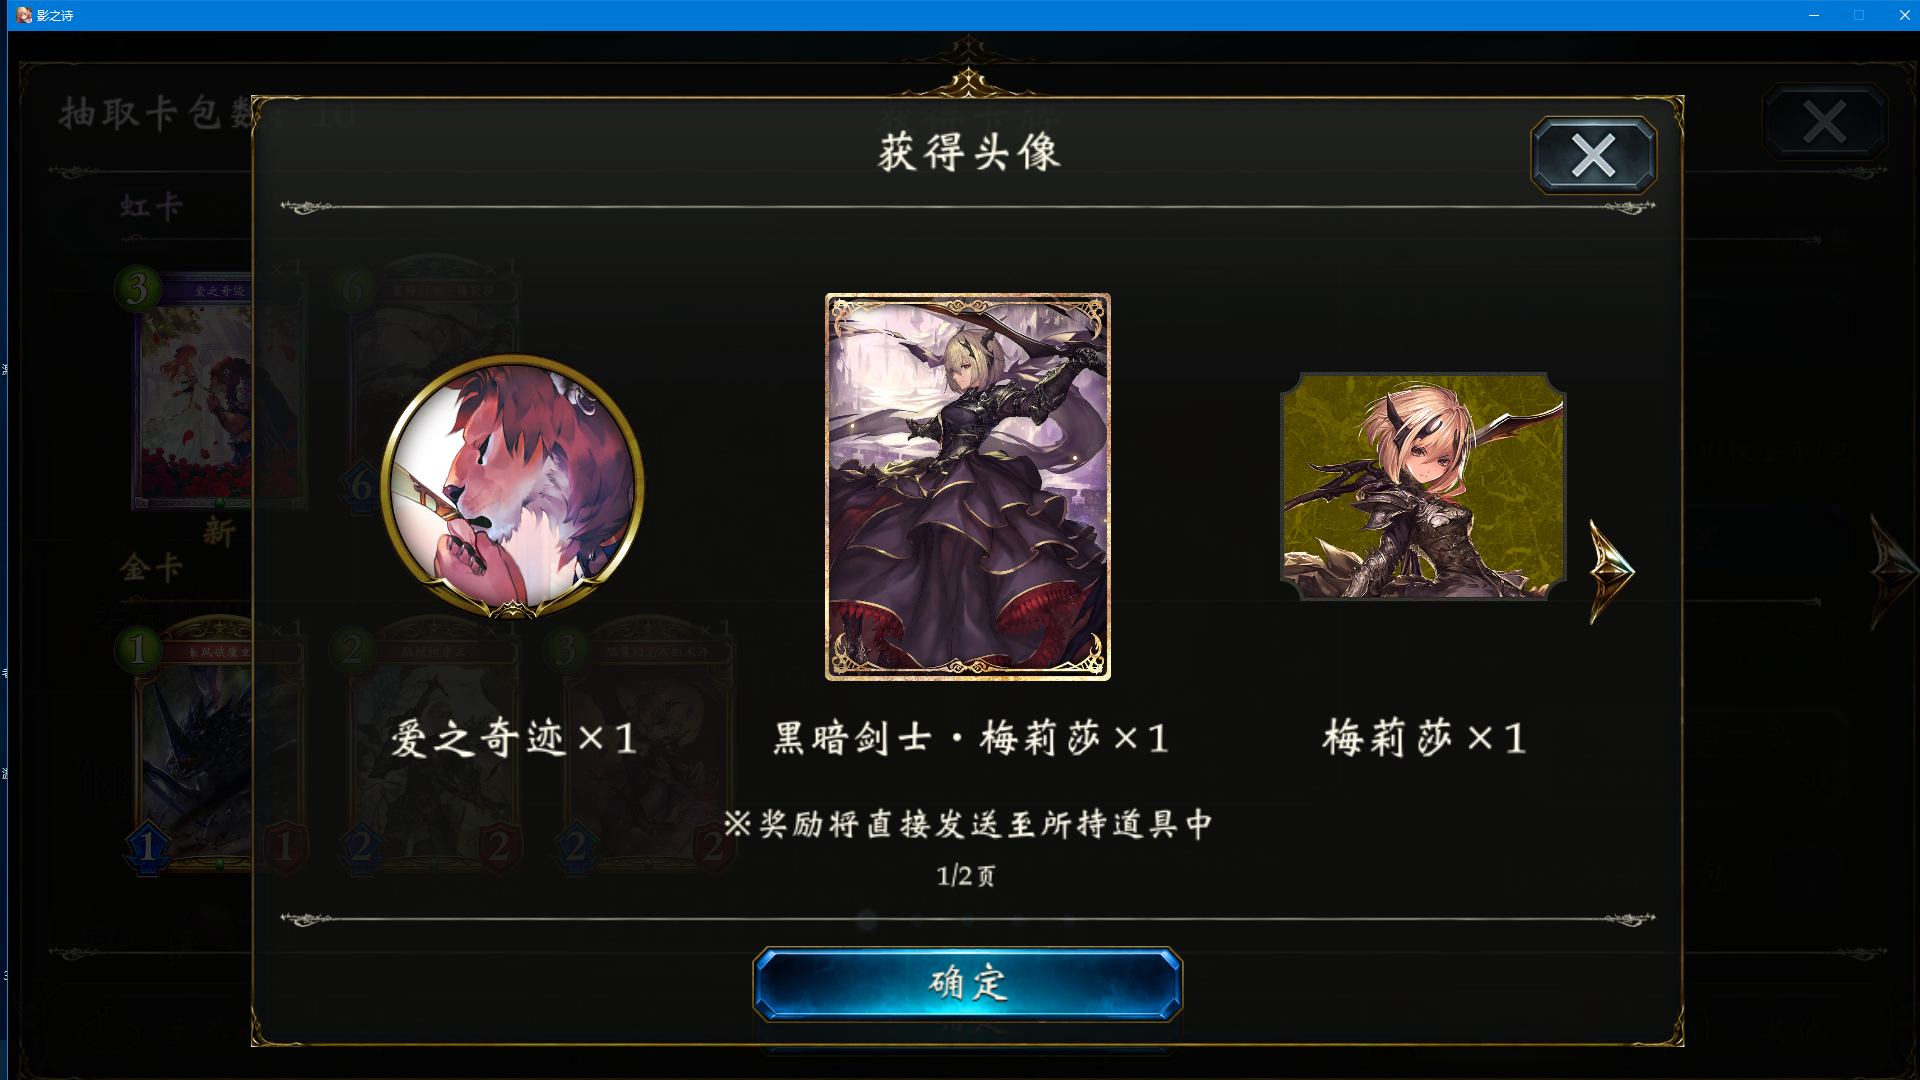
Task: Go to next page with golden arrow
Action: [x=1611, y=571]
